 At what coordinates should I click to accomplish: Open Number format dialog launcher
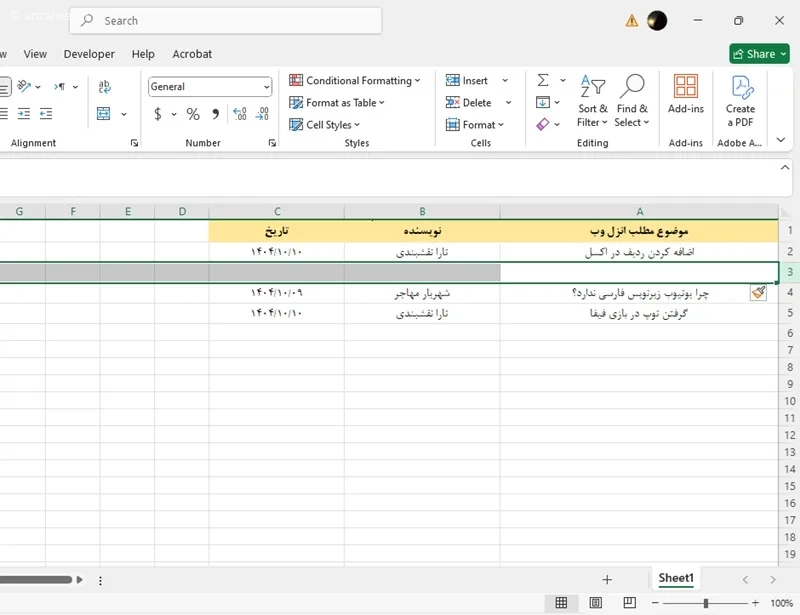click(x=272, y=143)
